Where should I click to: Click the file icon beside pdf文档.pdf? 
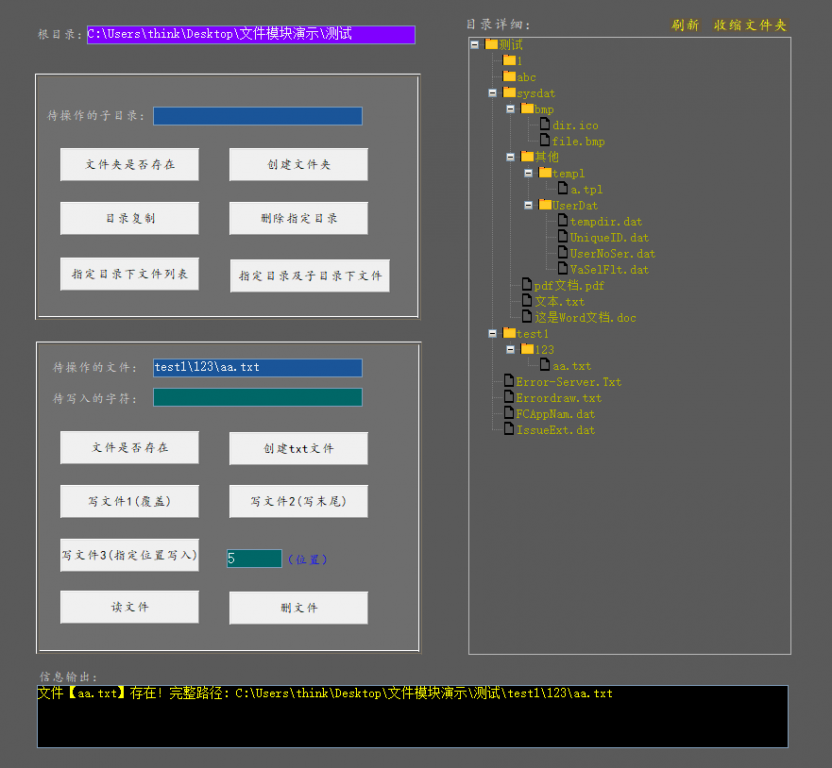tap(527, 284)
